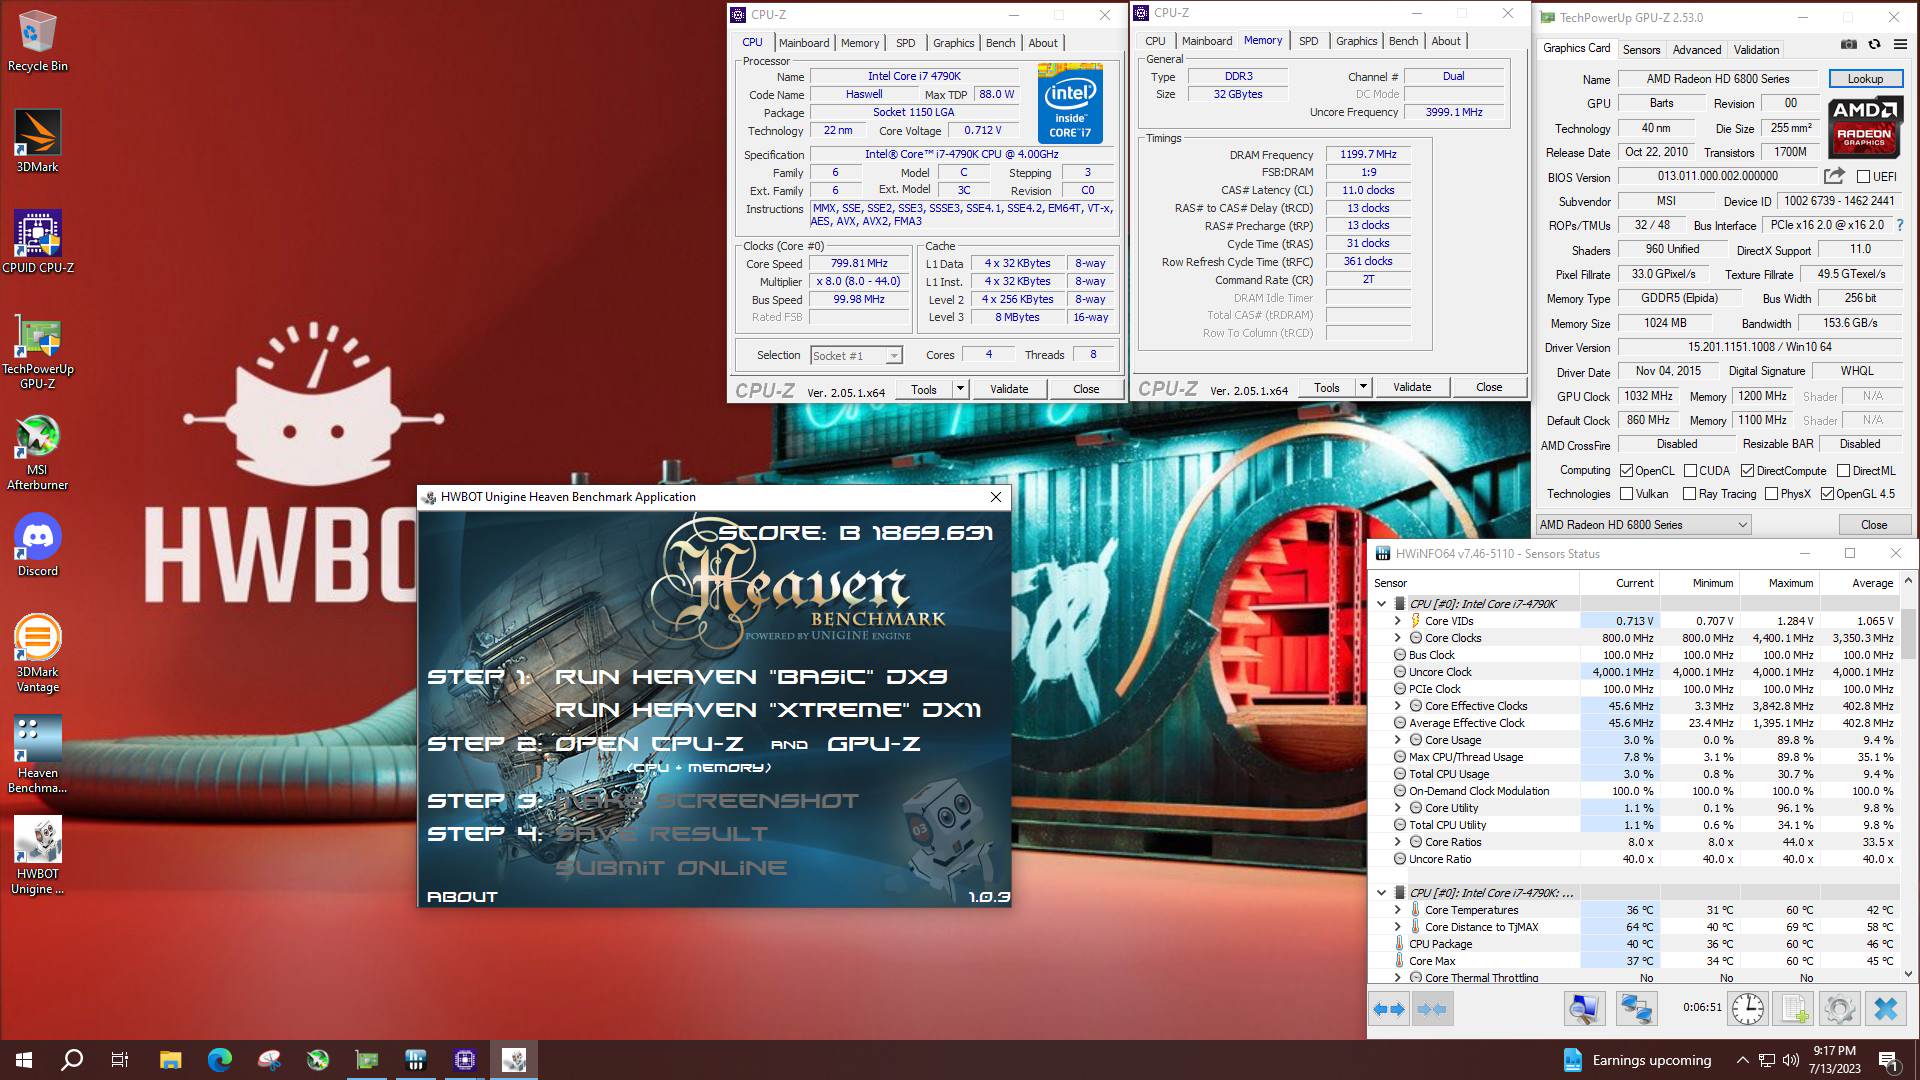Toggle OpenCL checkbox
1920x1080 pixels.
pos(1627,471)
